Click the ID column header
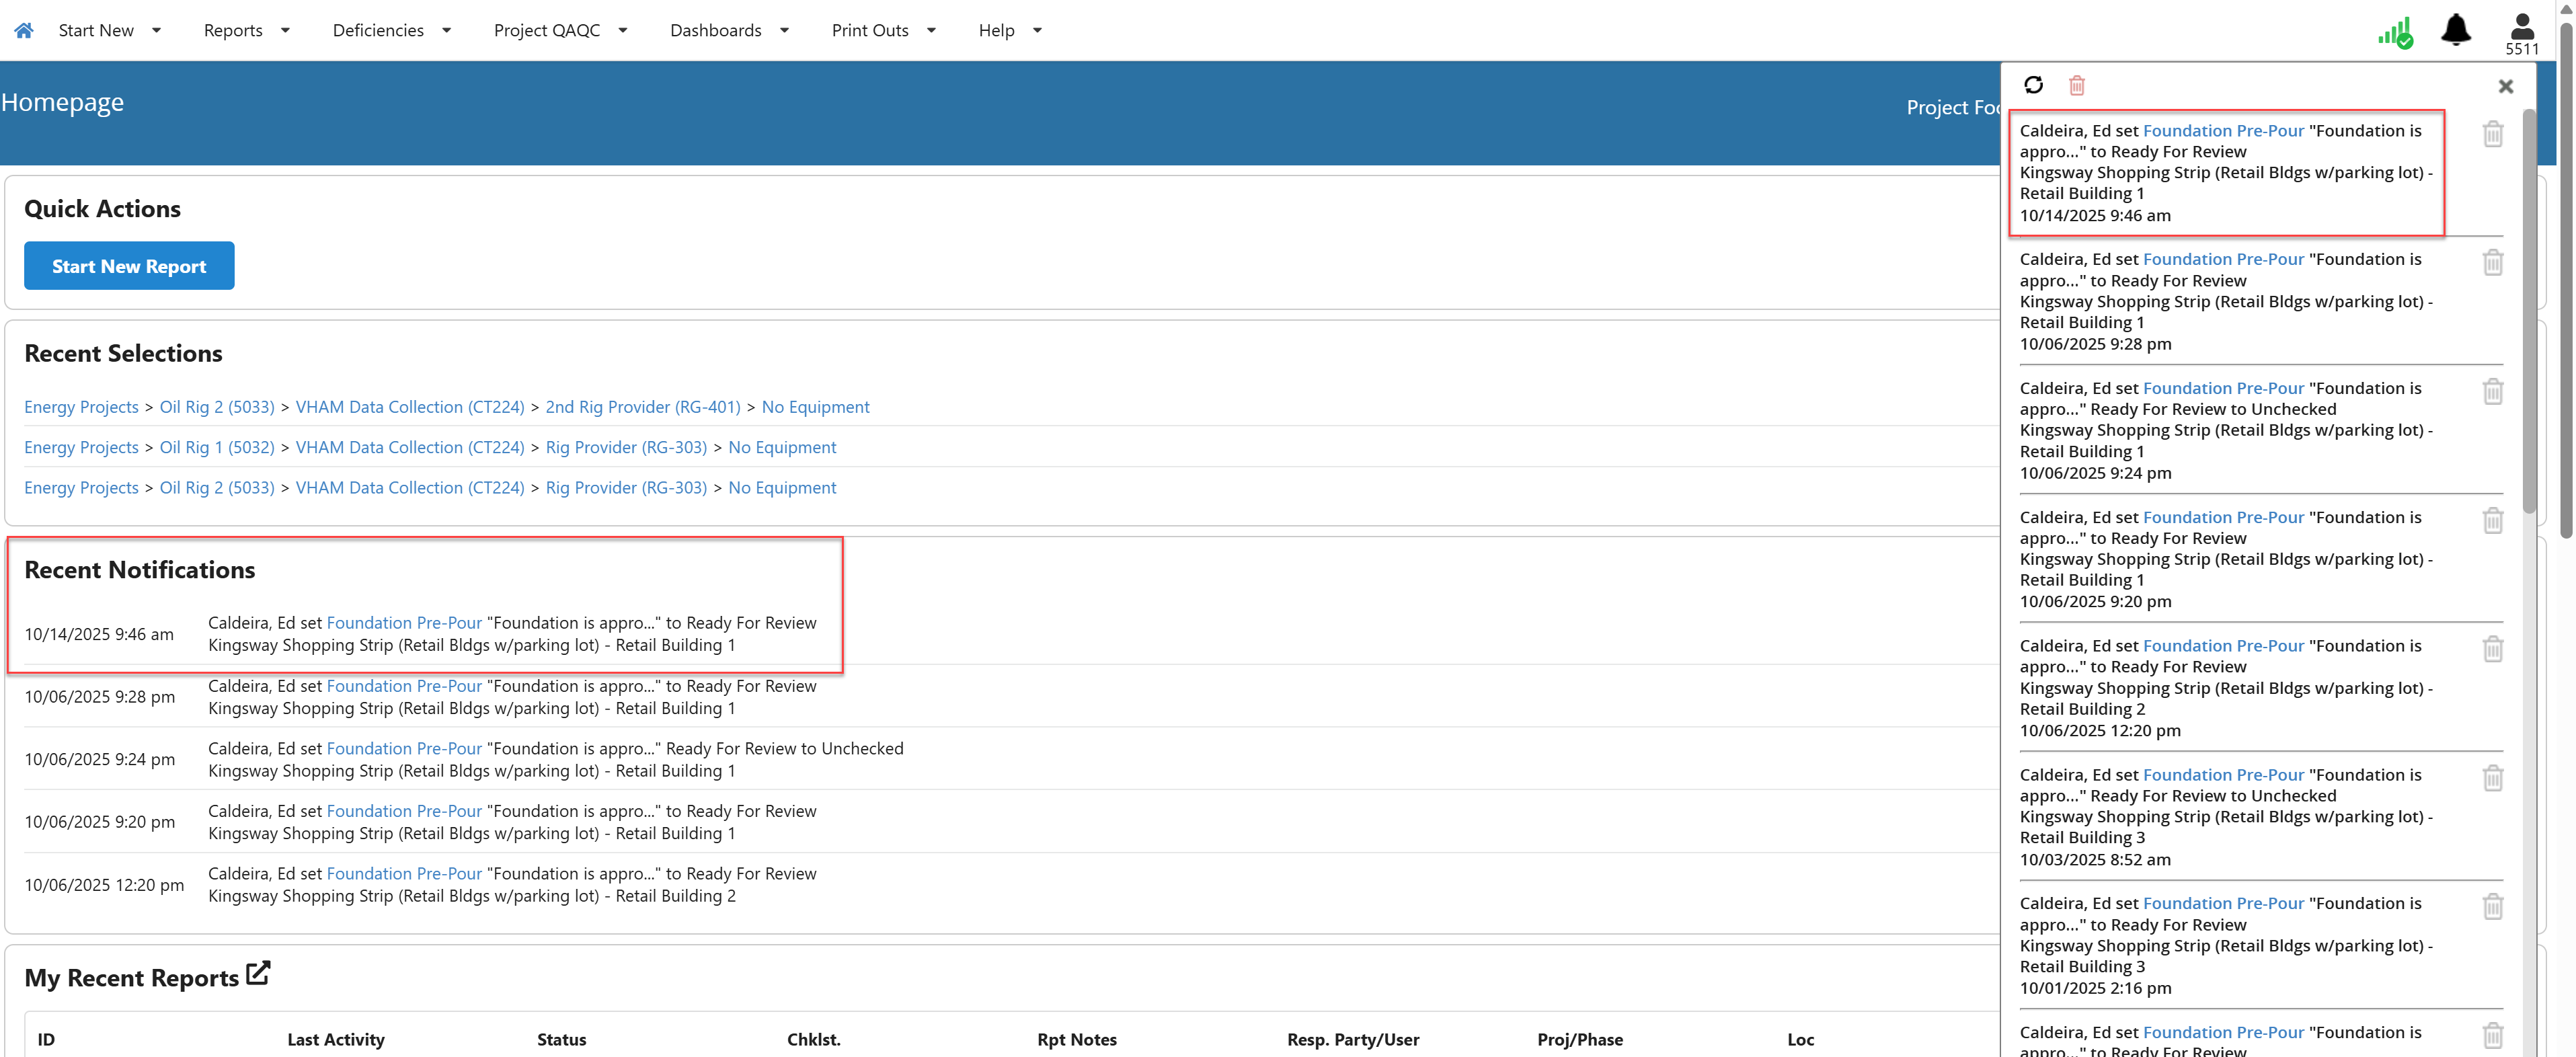This screenshot has height=1057, width=2576. [46, 1040]
